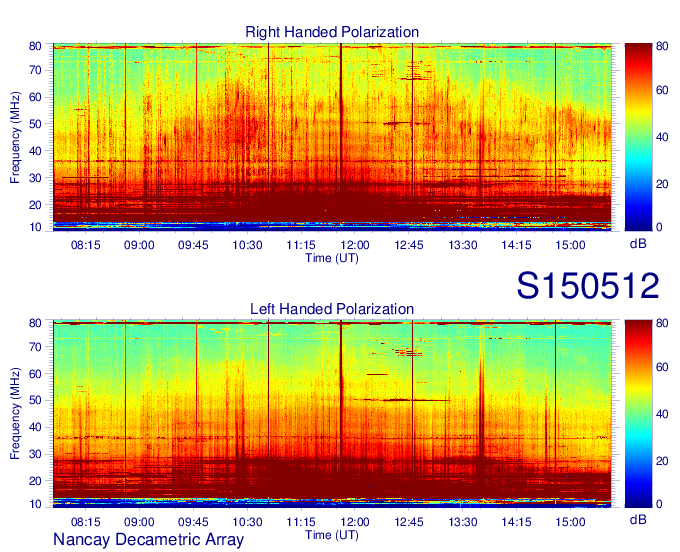The image size is (680, 552).
Task: Click the 12:00 tick label of the top plot
Action: (355, 245)
